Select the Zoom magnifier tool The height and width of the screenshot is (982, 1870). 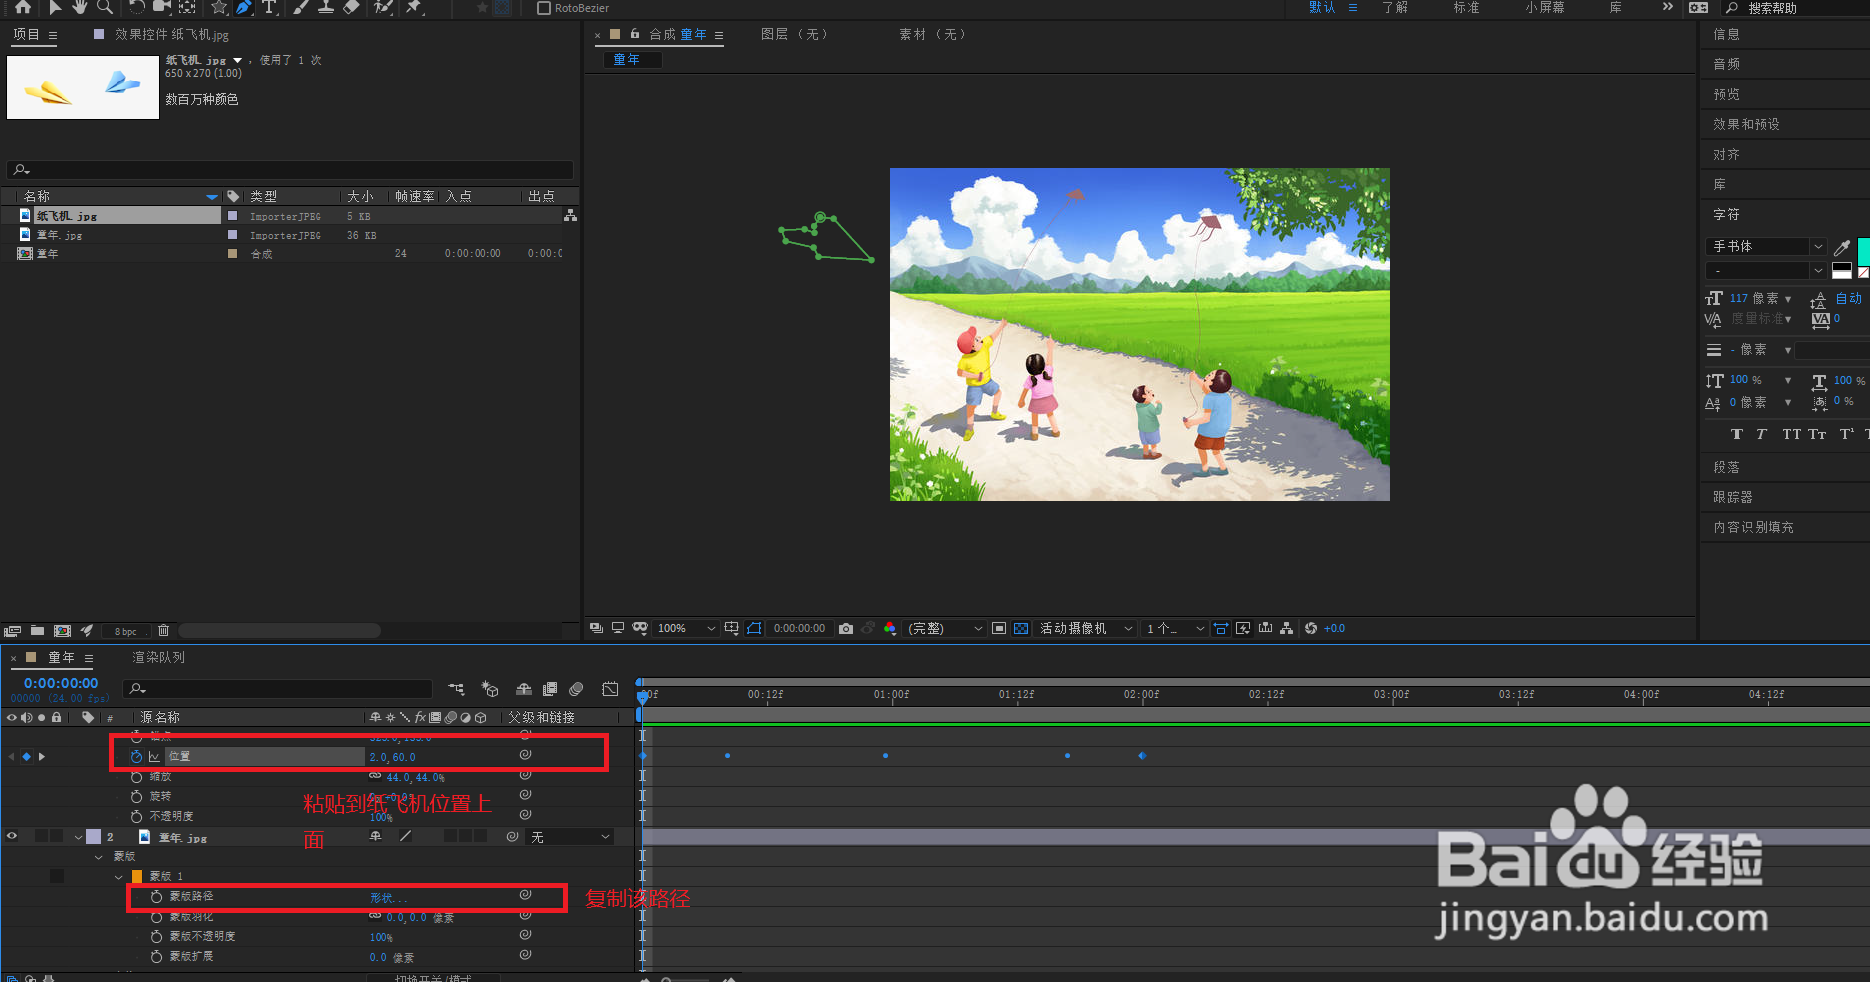105,7
